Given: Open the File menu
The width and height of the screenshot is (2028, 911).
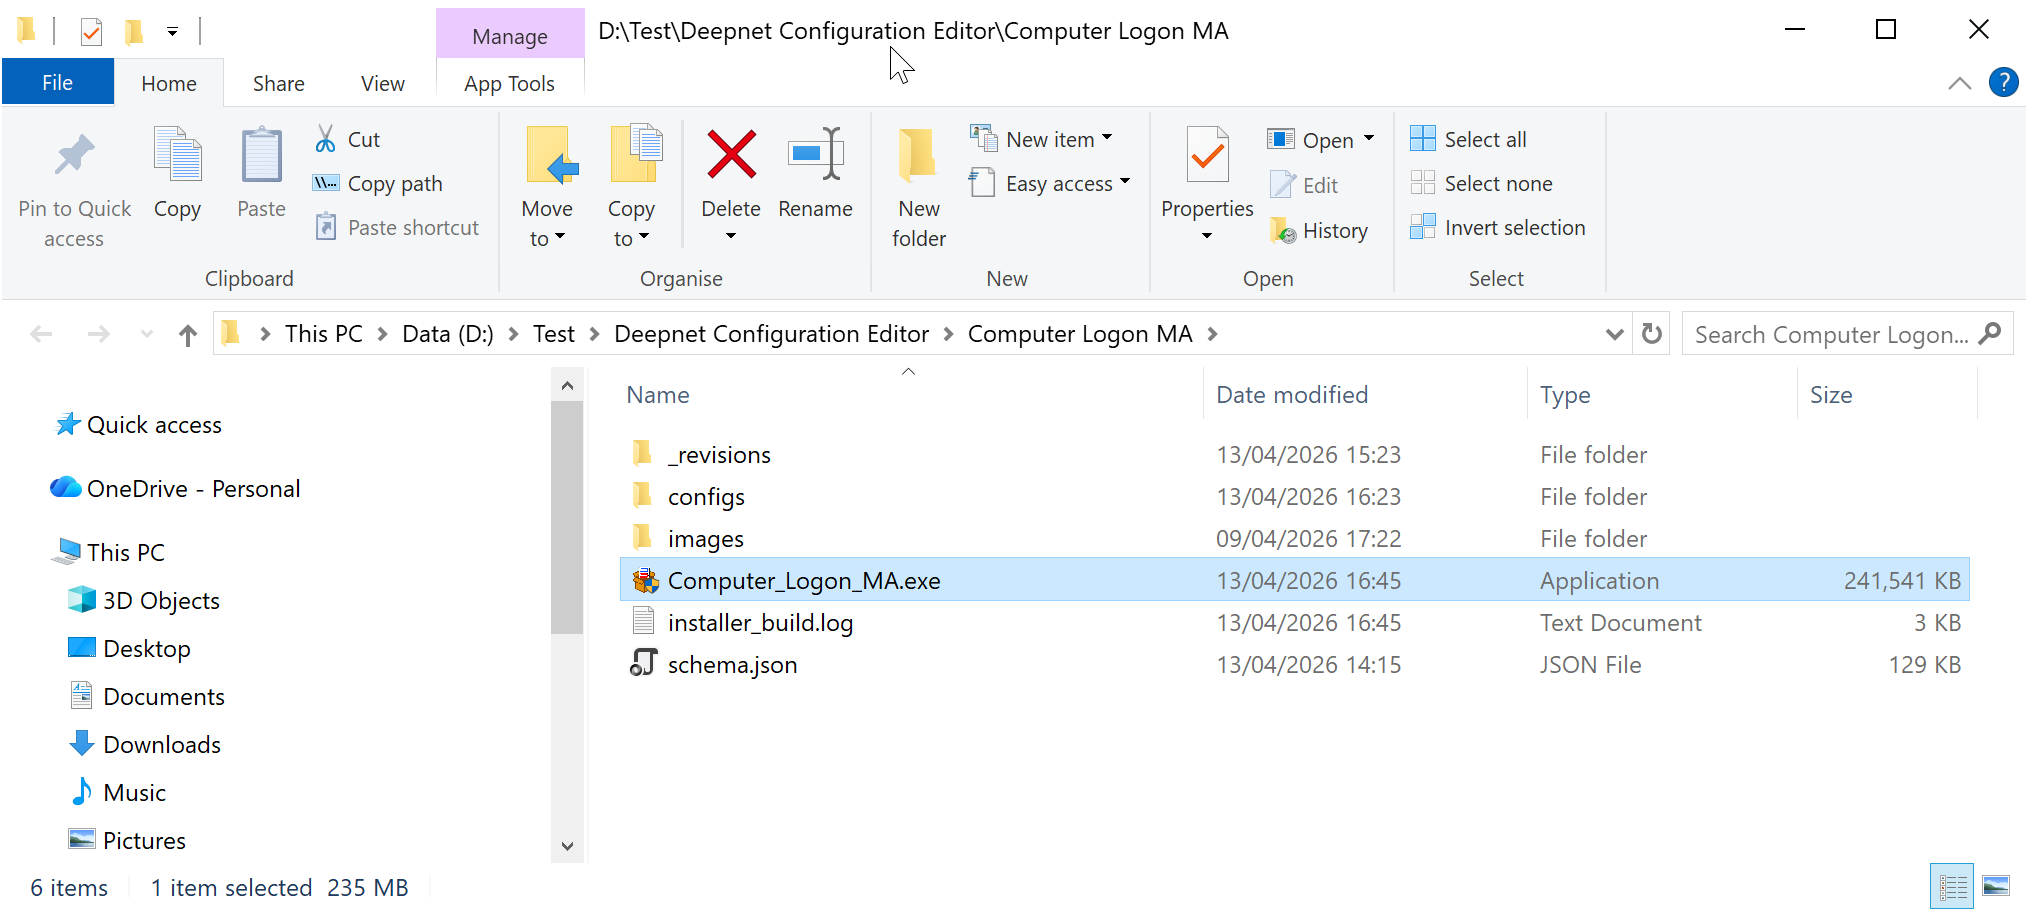Looking at the screenshot, I should click(x=57, y=83).
